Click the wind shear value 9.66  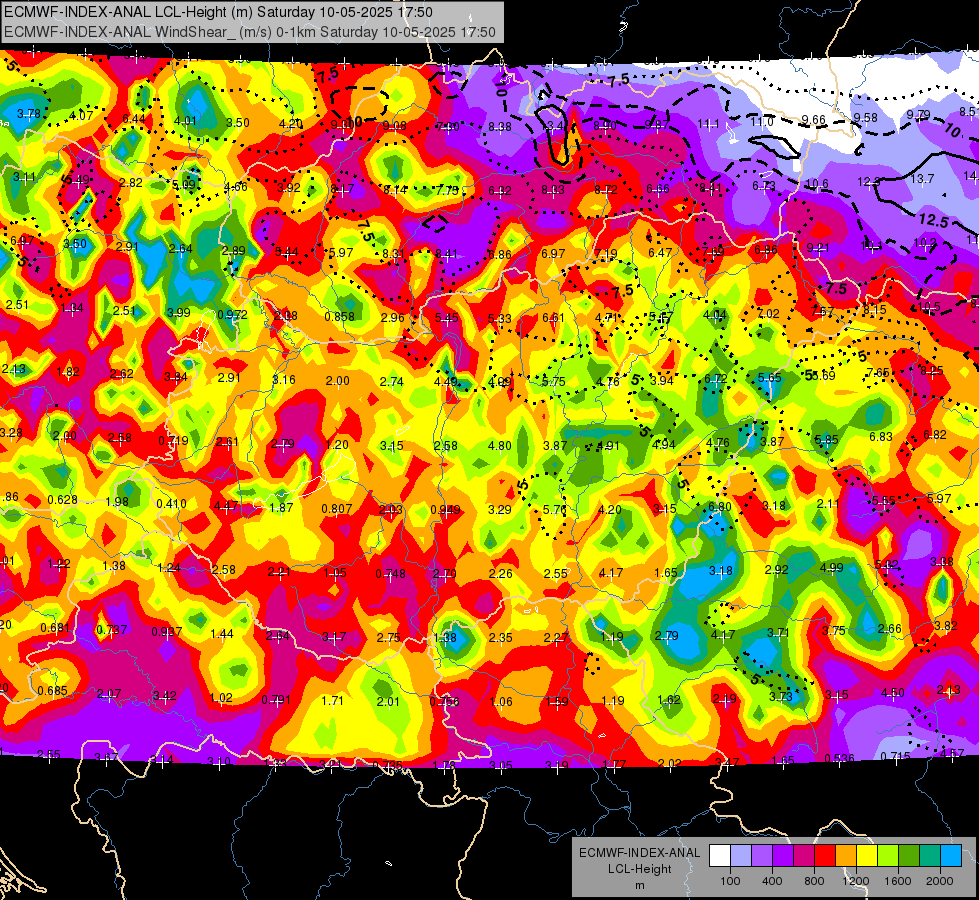click(814, 119)
